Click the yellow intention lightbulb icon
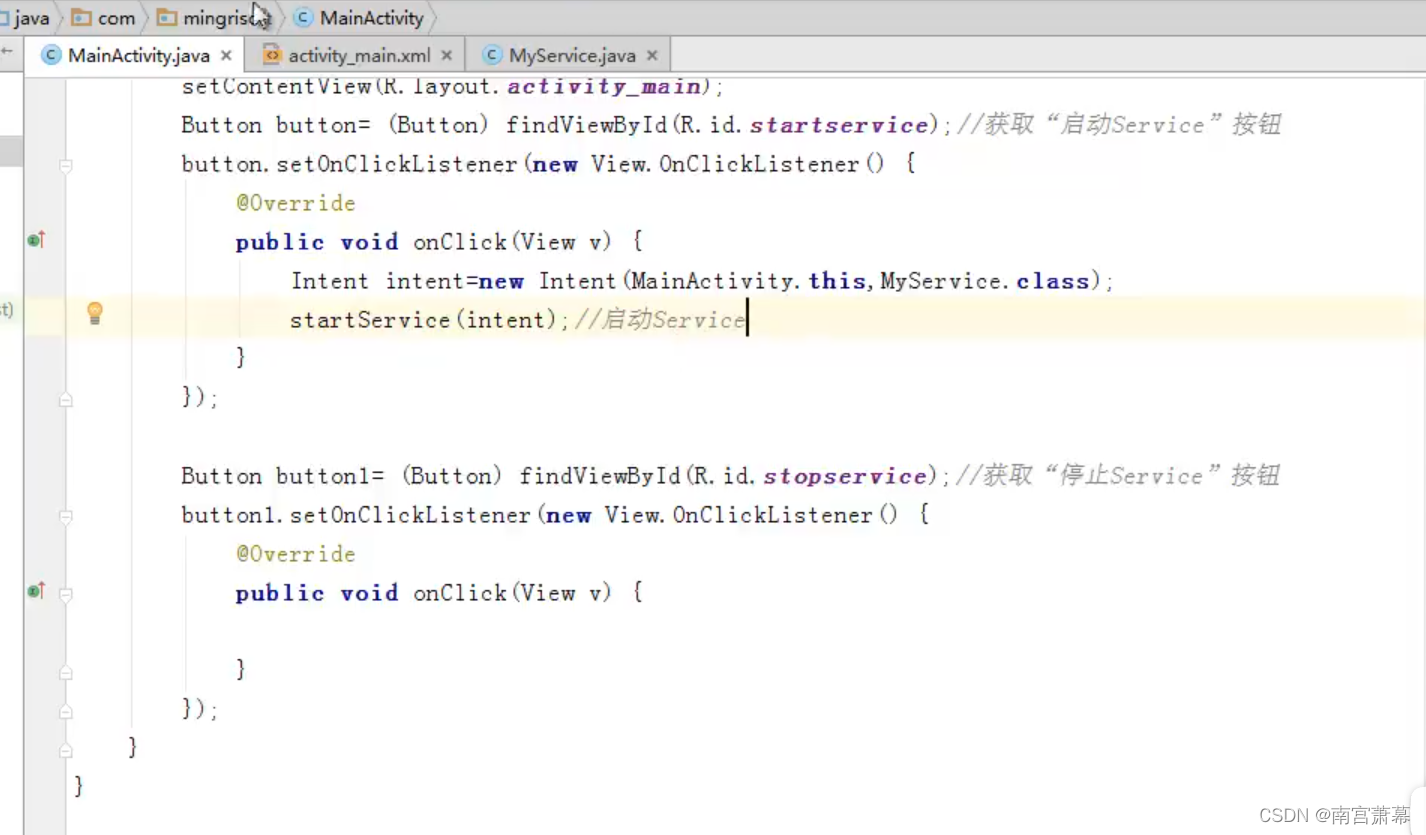 click(x=95, y=313)
